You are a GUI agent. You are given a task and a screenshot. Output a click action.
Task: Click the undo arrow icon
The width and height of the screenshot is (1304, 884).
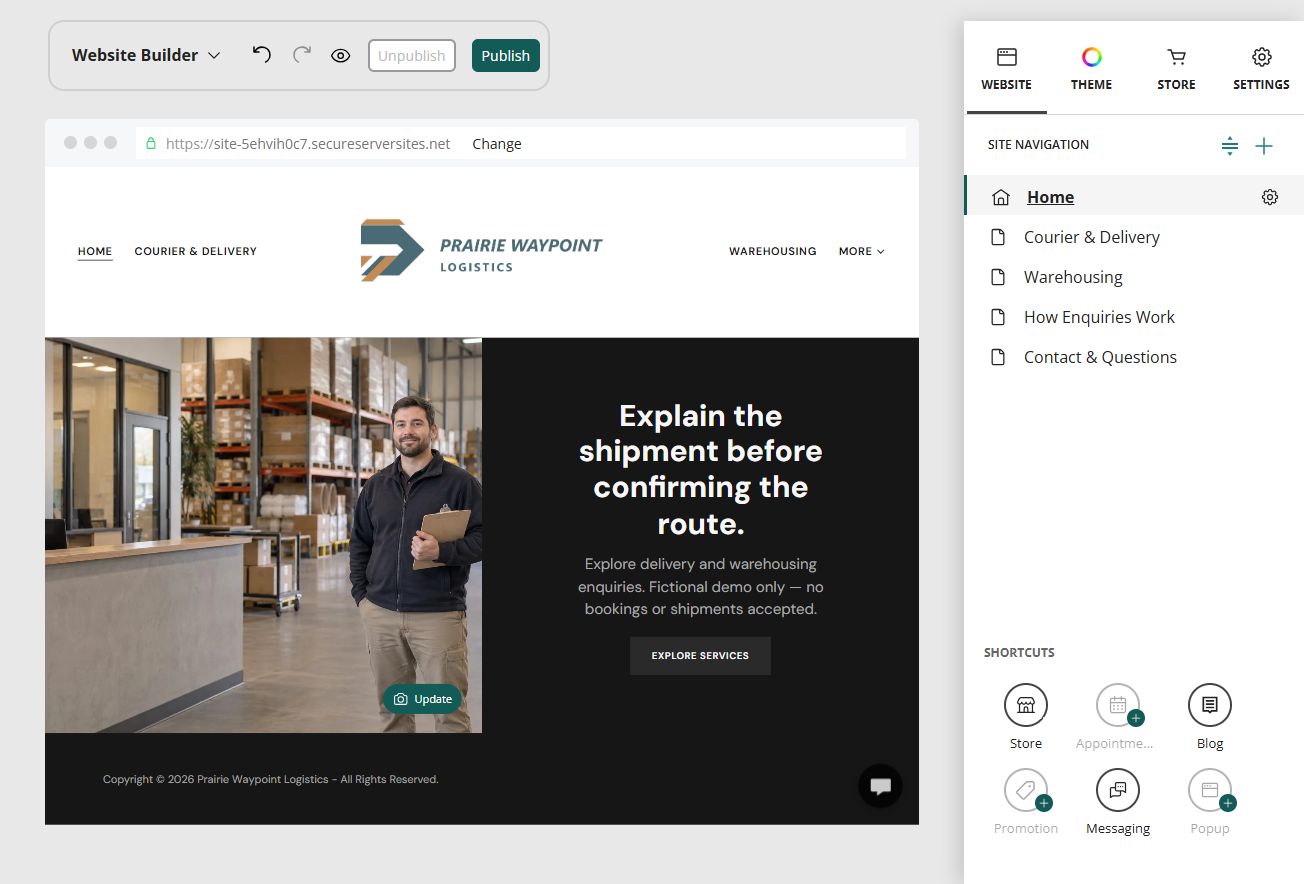(262, 55)
